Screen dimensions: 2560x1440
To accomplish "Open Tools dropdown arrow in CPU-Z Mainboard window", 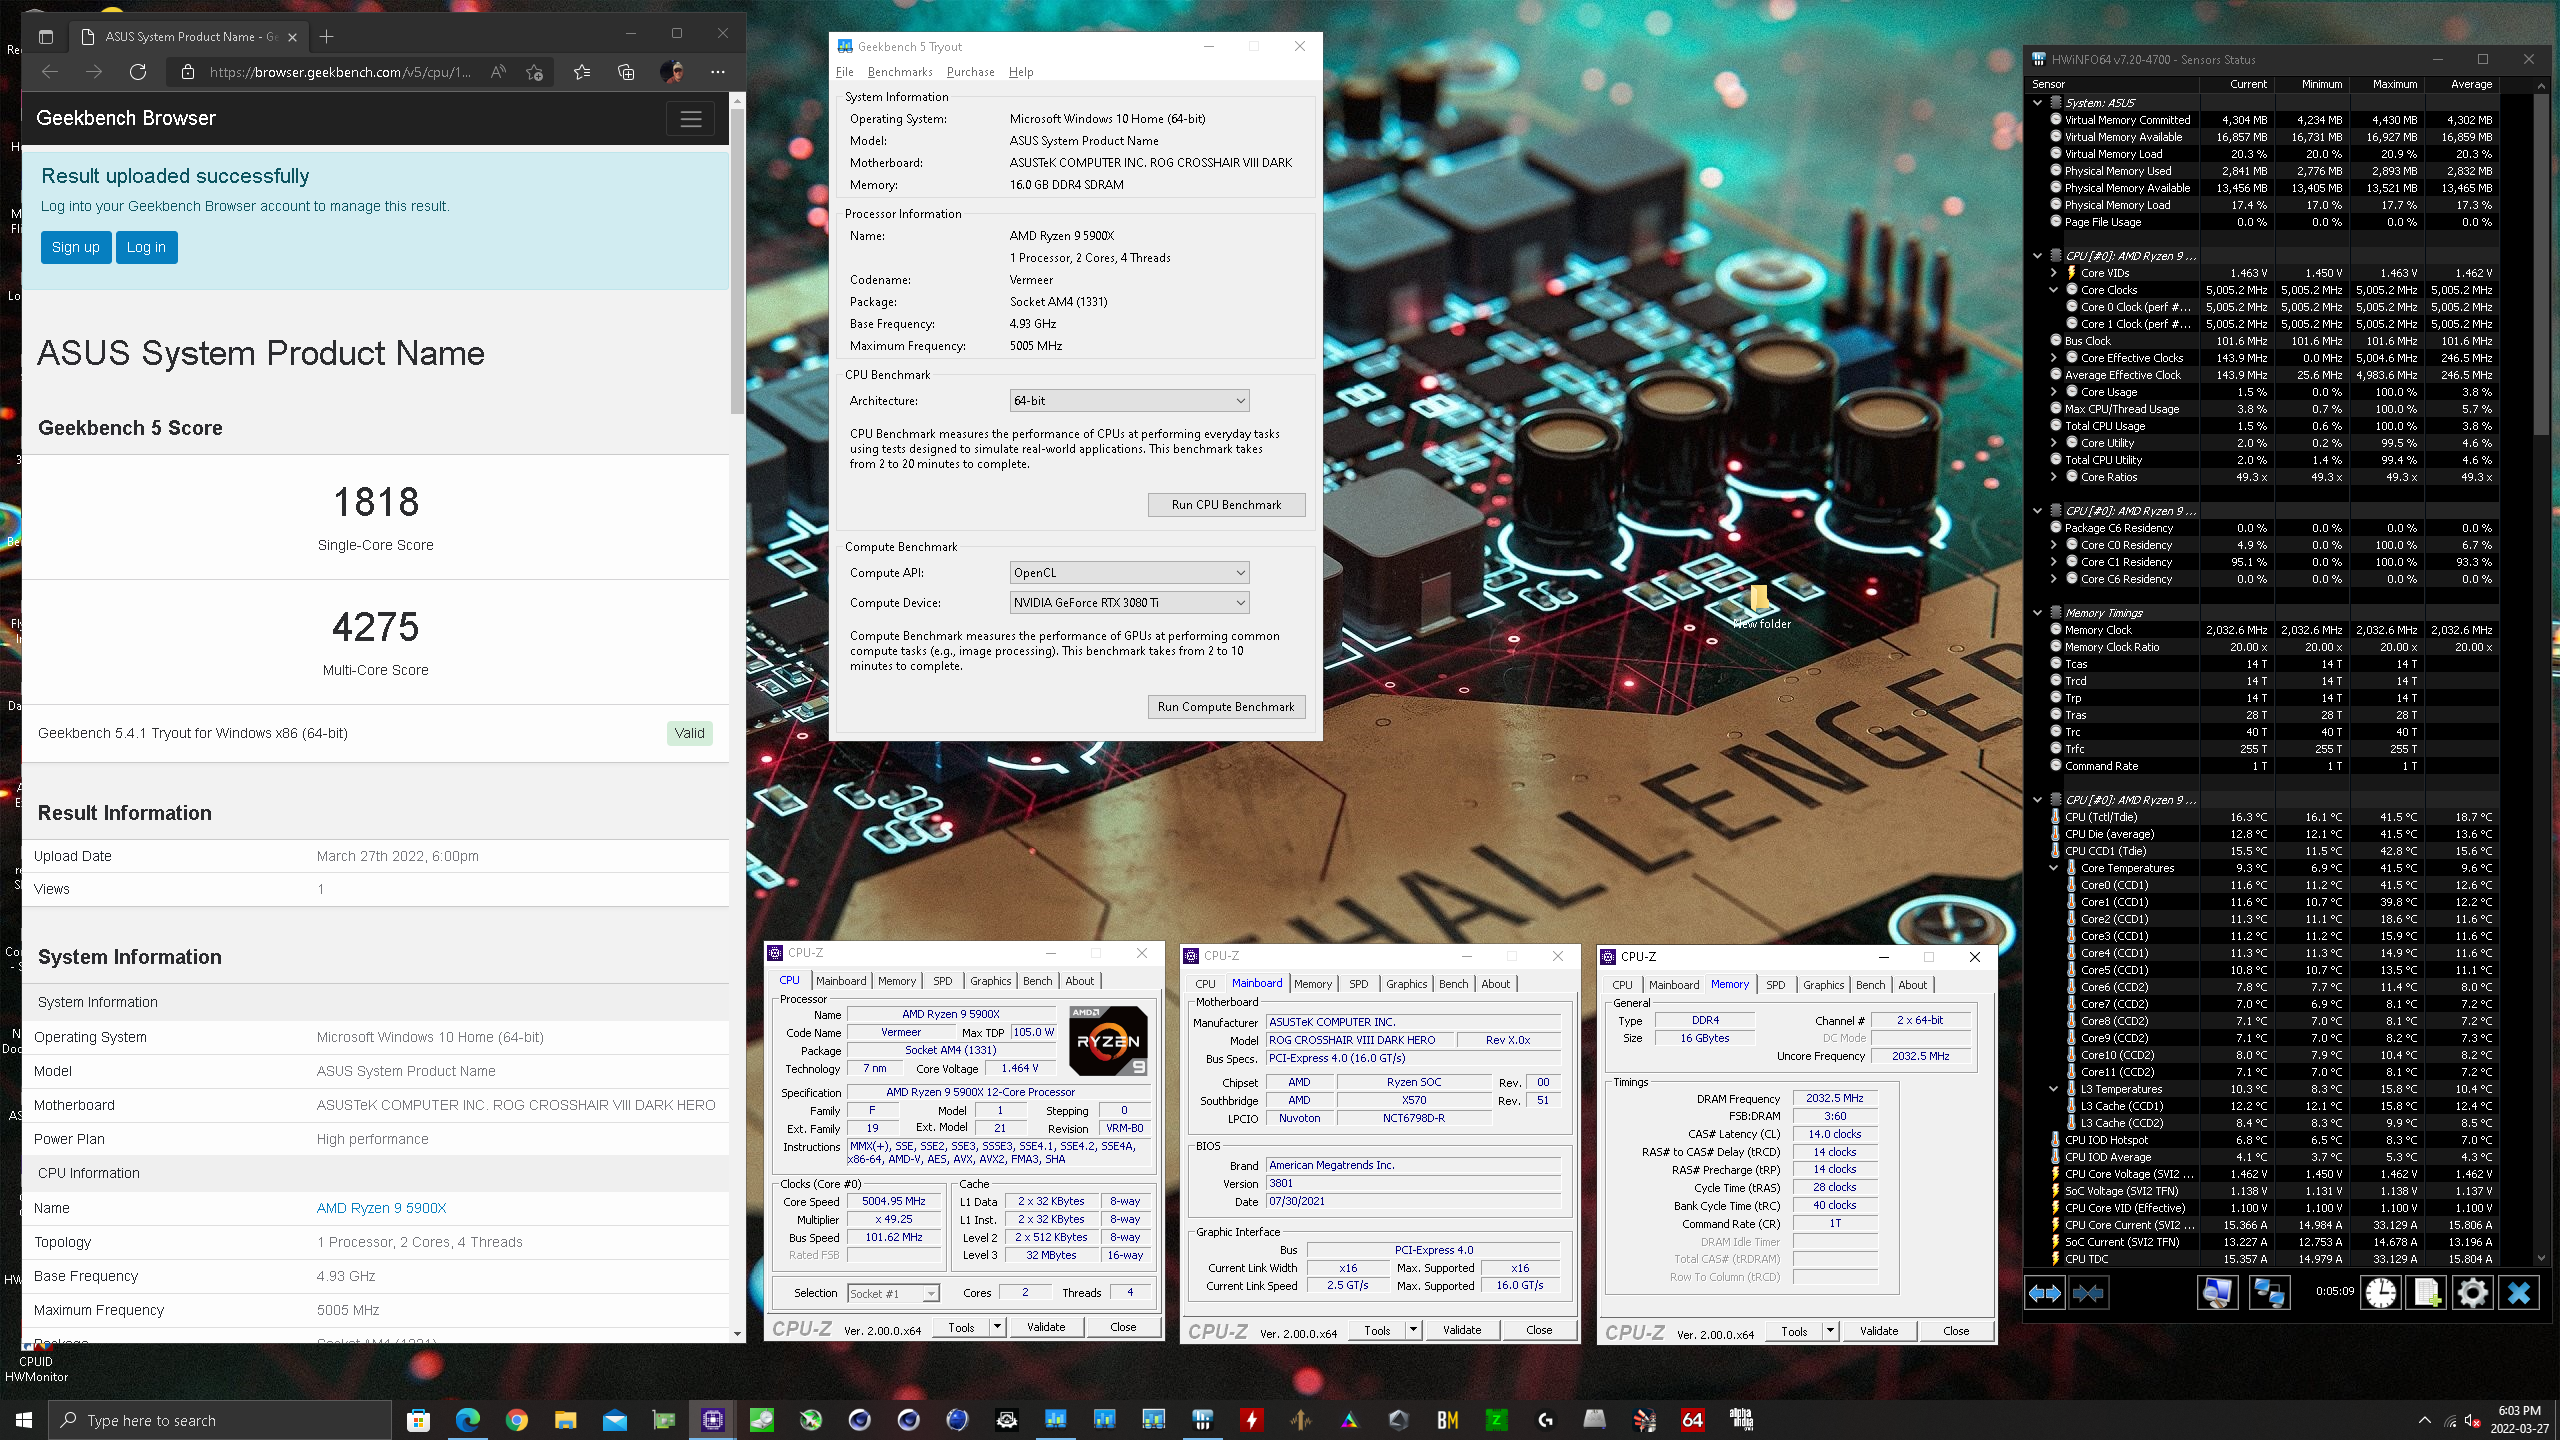I will coord(1413,1330).
